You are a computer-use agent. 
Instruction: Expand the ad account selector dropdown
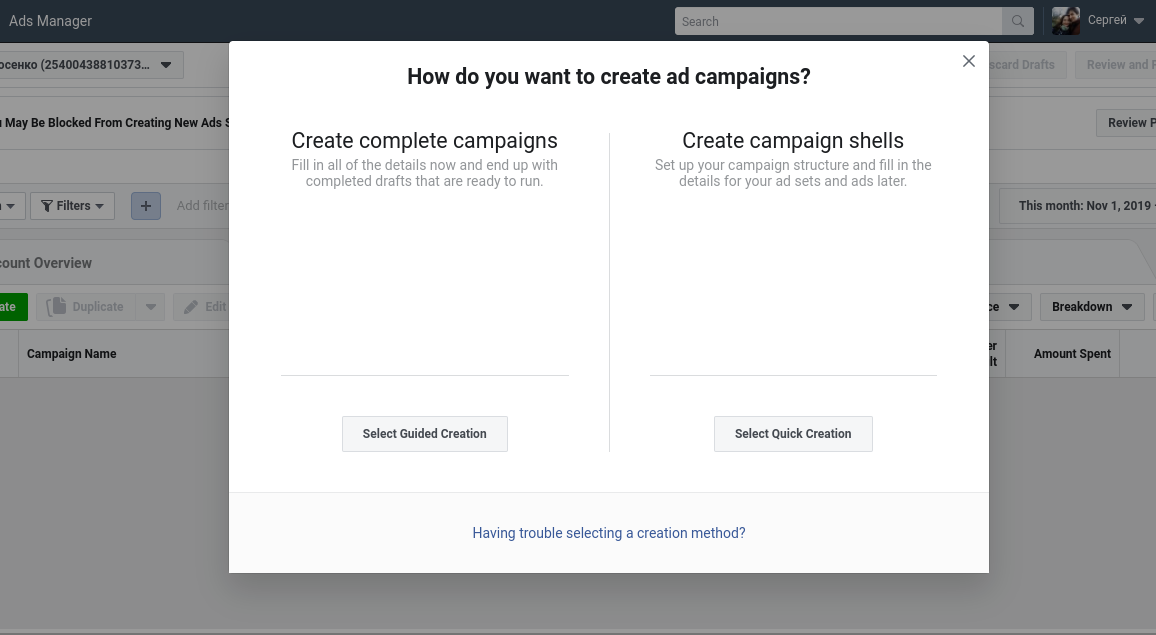(x=166, y=65)
